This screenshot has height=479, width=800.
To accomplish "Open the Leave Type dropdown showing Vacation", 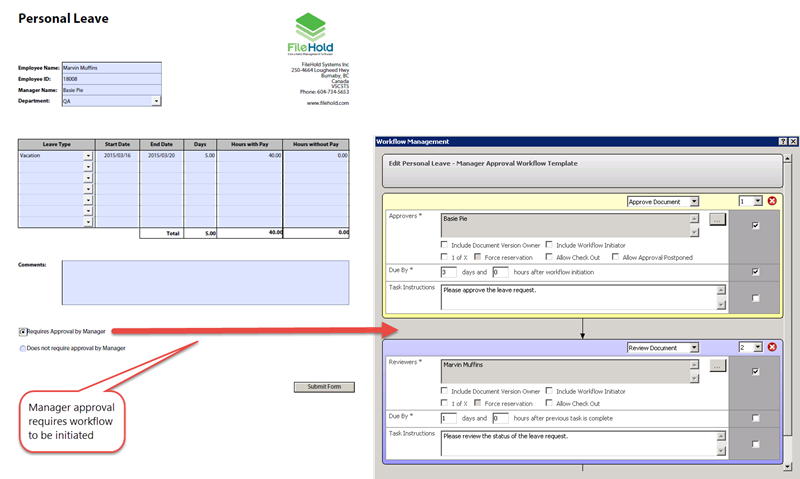I will 88,156.
